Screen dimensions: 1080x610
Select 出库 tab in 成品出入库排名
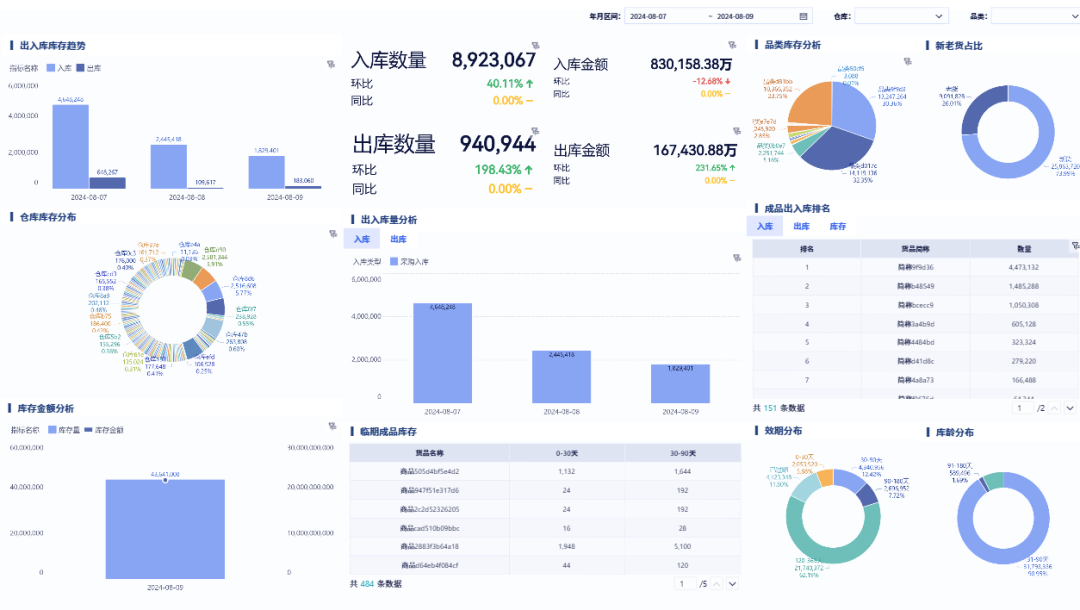pyautogui.click(x=801, y=226)
